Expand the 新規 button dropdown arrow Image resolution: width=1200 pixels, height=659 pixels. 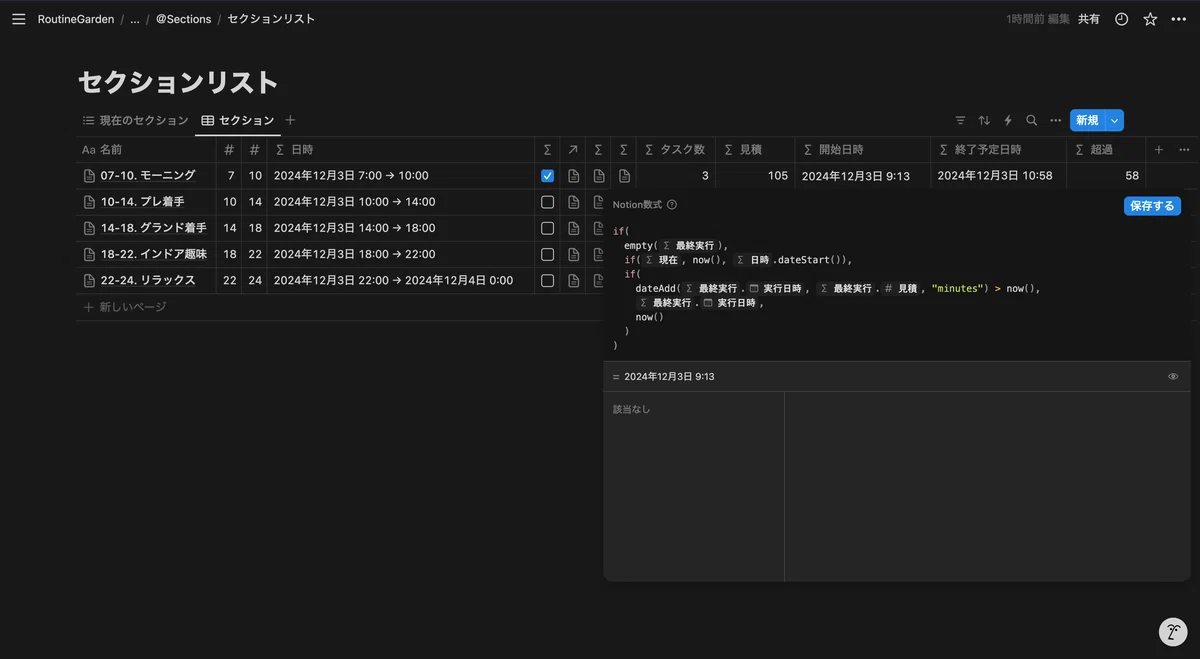pos(1115,120)
